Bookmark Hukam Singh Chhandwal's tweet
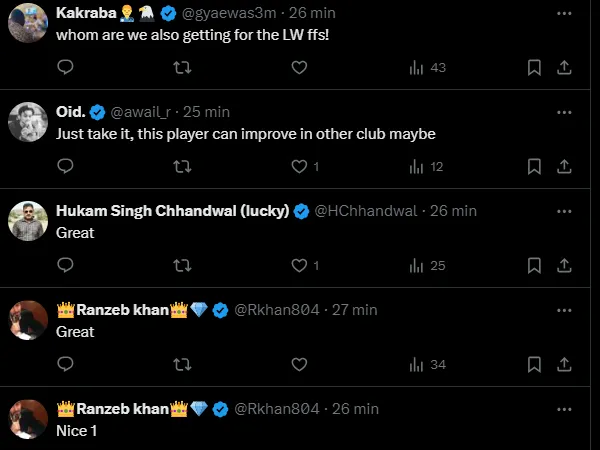The height and width of the screenshot is (450, 600). click(x=534, y=266)
